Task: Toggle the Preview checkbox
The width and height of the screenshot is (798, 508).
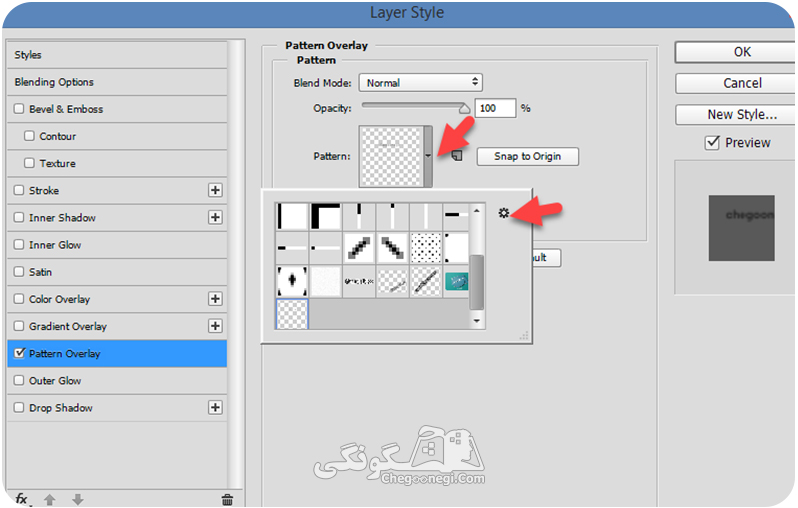Action: coord(712,143)
